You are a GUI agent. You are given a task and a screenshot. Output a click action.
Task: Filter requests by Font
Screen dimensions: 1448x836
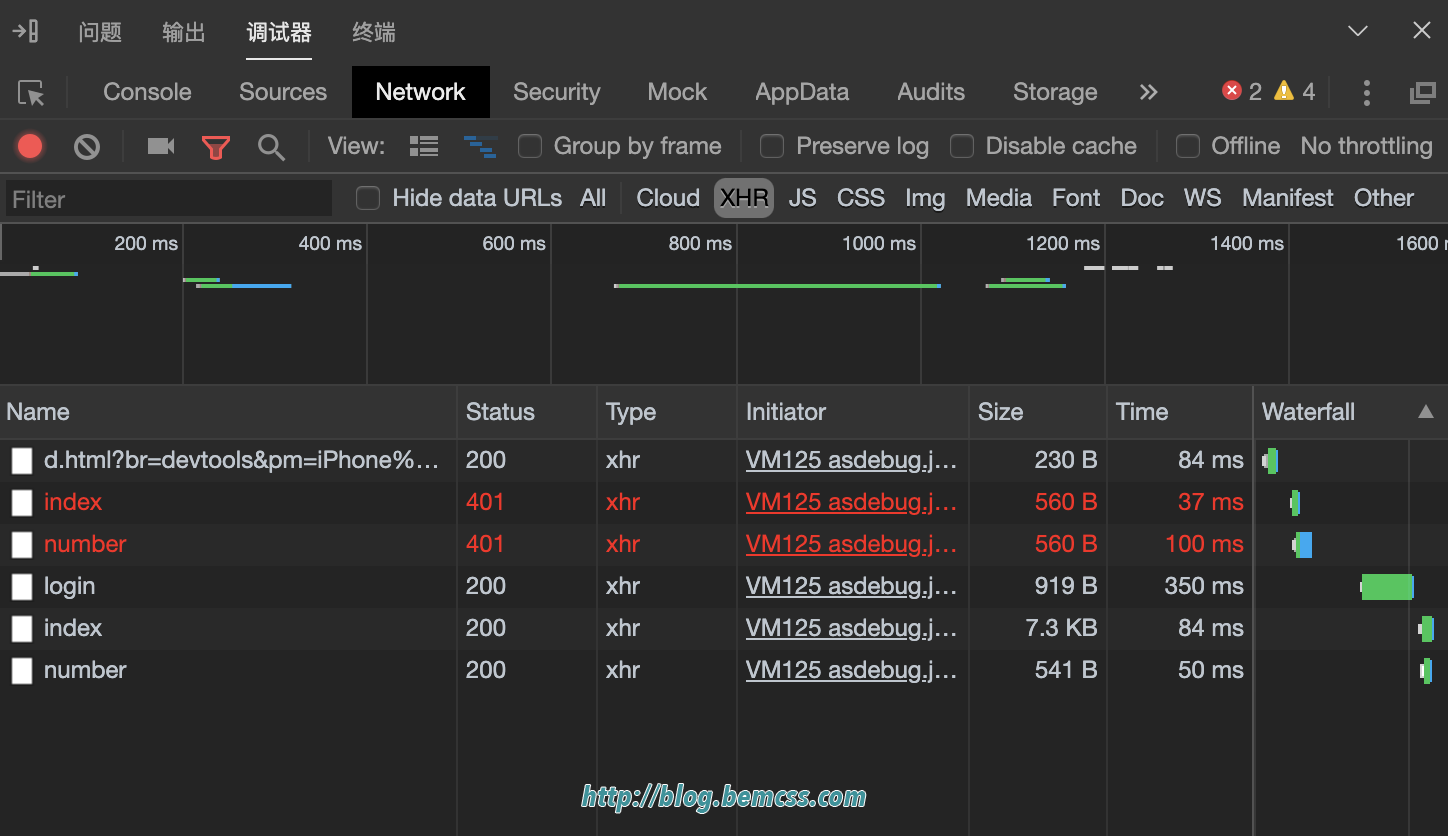pyautogui.click(x=1076, y=198)
